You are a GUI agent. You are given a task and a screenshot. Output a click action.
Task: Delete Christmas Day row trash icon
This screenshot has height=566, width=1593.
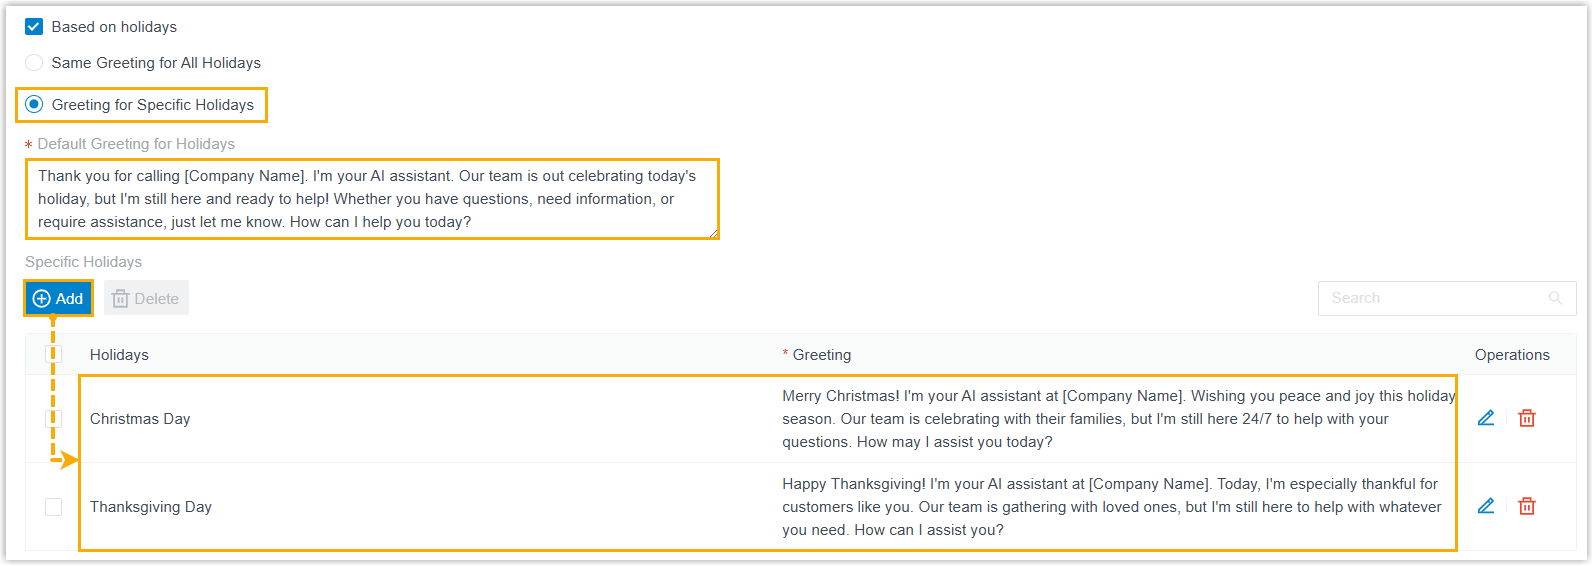[1527, 418]
